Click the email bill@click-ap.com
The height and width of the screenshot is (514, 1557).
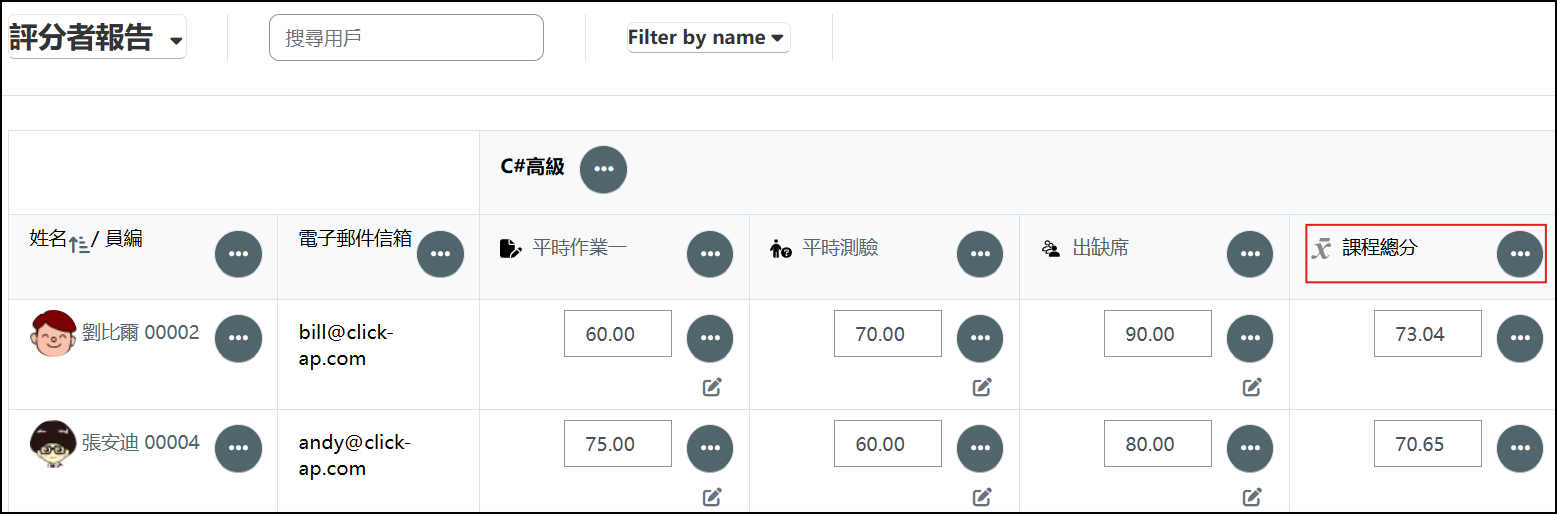click(x=346, y=345)
